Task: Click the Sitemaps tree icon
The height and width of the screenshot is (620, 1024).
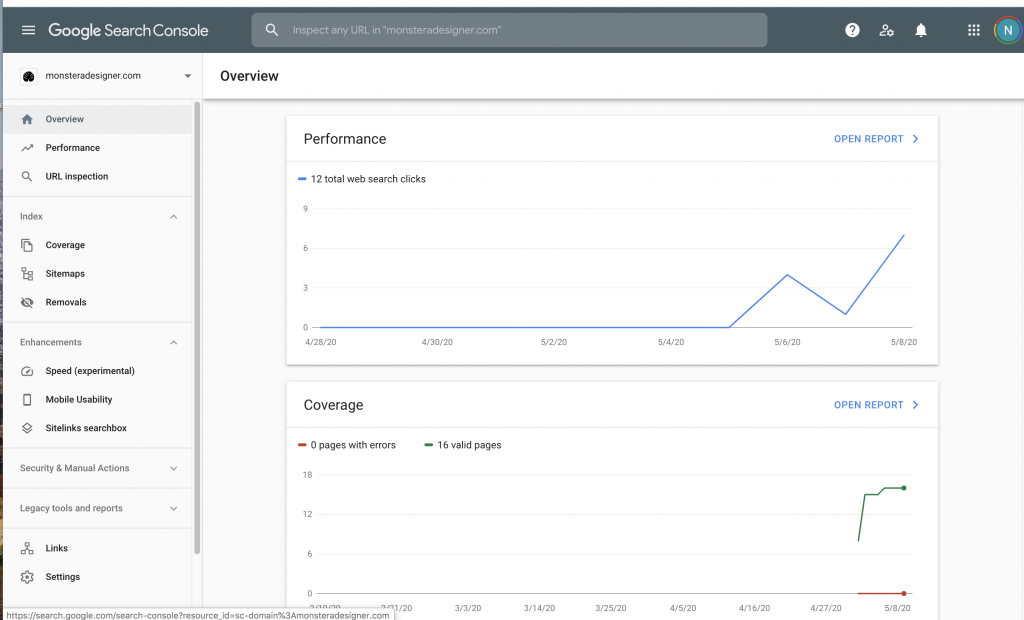Action: pyautogui.click(x=27, y=274)
